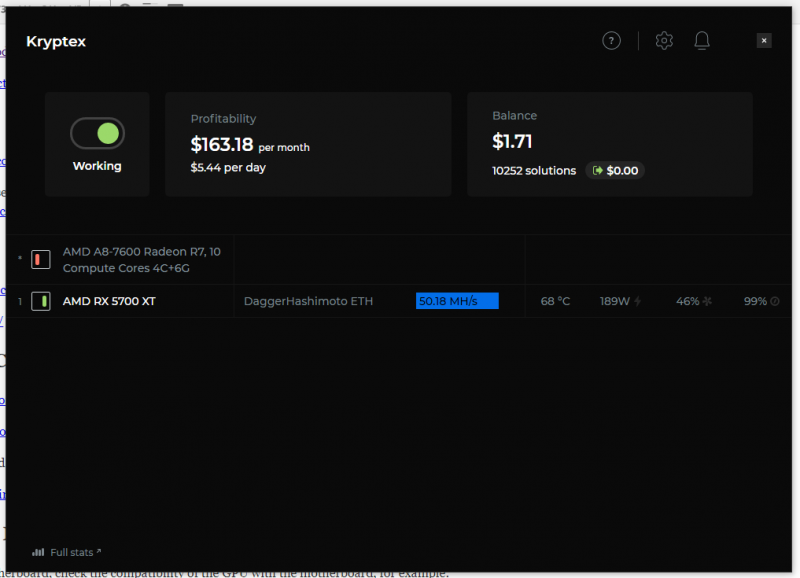
Task: Click the 50.18 MH/s hashrate bar
Action: [457, 301]
